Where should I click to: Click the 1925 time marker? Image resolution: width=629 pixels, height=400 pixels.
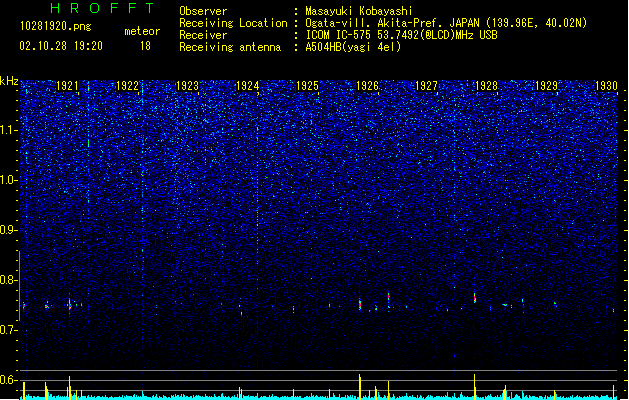pyautogui.click(x=307, y=86)
